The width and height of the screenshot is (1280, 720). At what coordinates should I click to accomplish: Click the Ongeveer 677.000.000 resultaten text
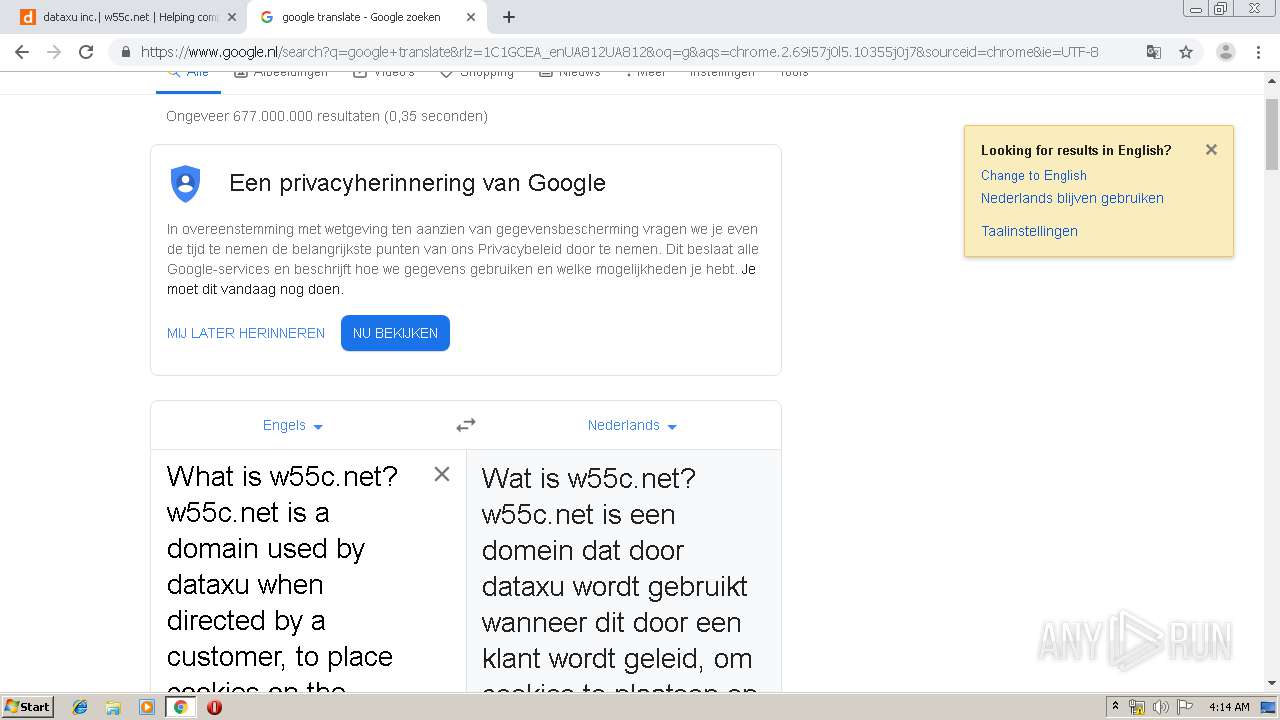click(327, 116)
